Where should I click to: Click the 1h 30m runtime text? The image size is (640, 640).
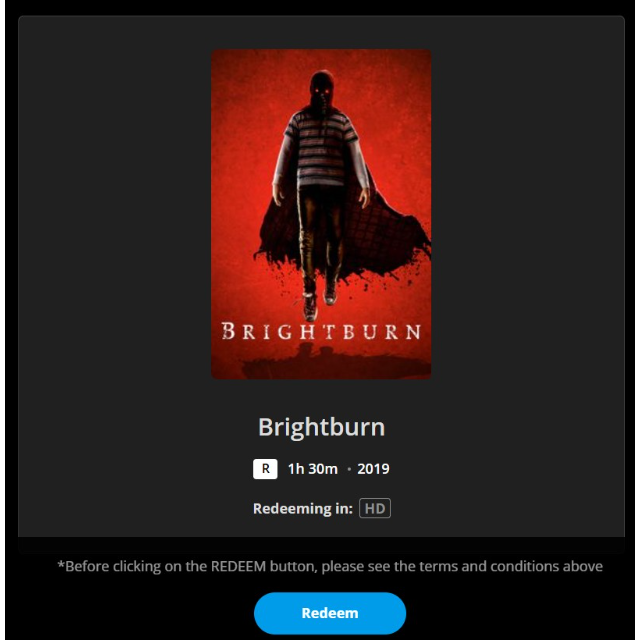coord(313,469)
